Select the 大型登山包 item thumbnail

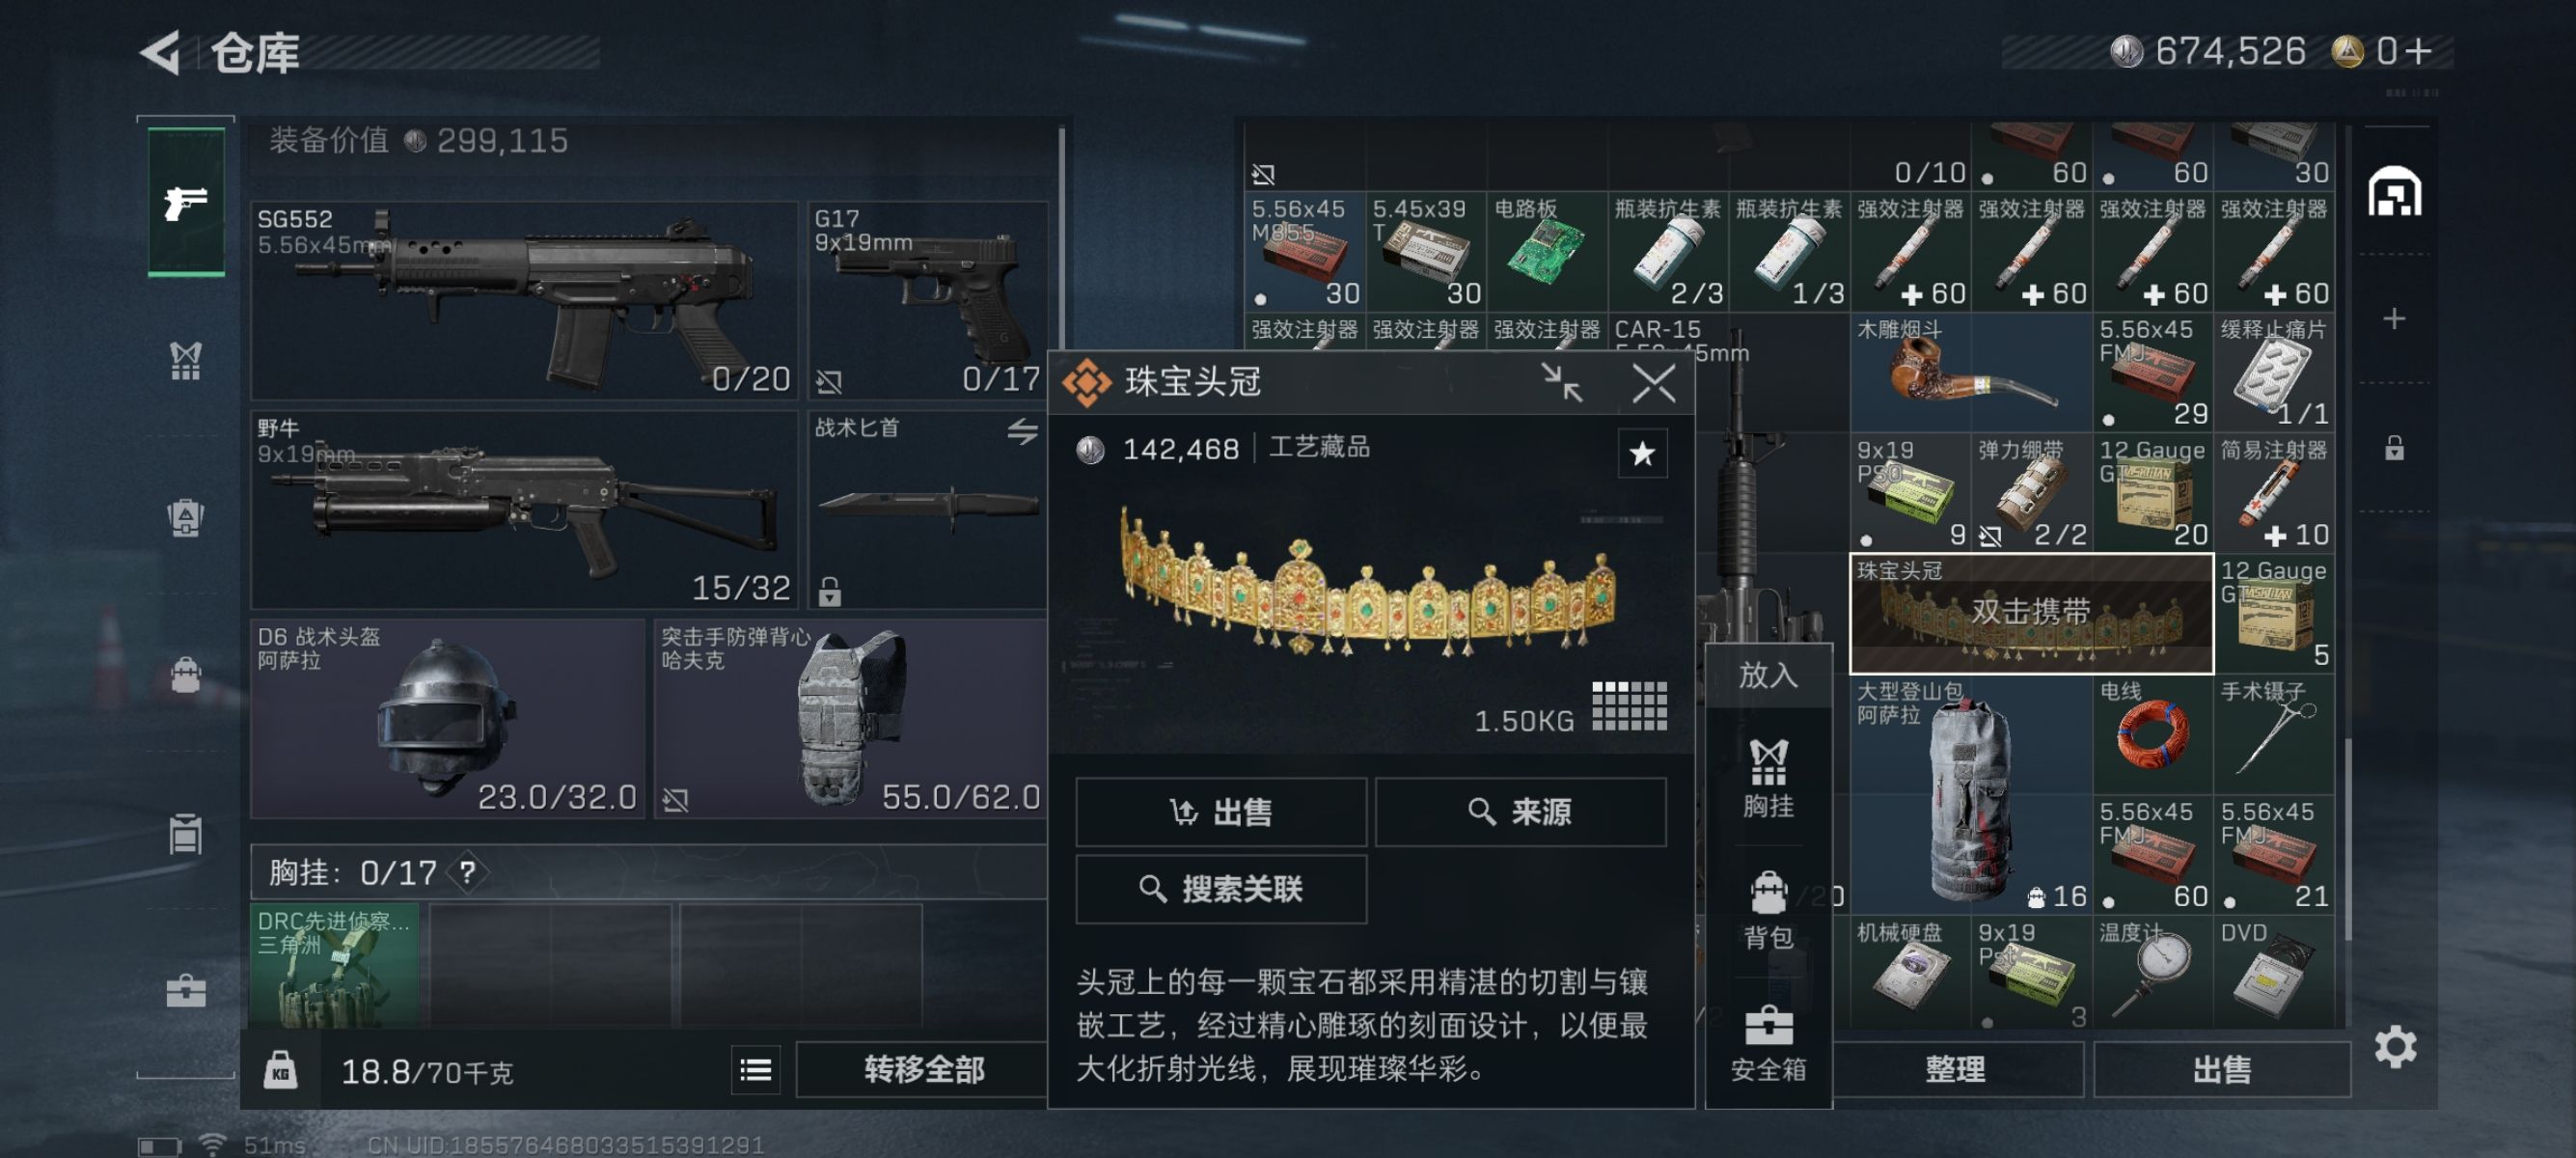pyautogui.click(x=1970, y=794)
